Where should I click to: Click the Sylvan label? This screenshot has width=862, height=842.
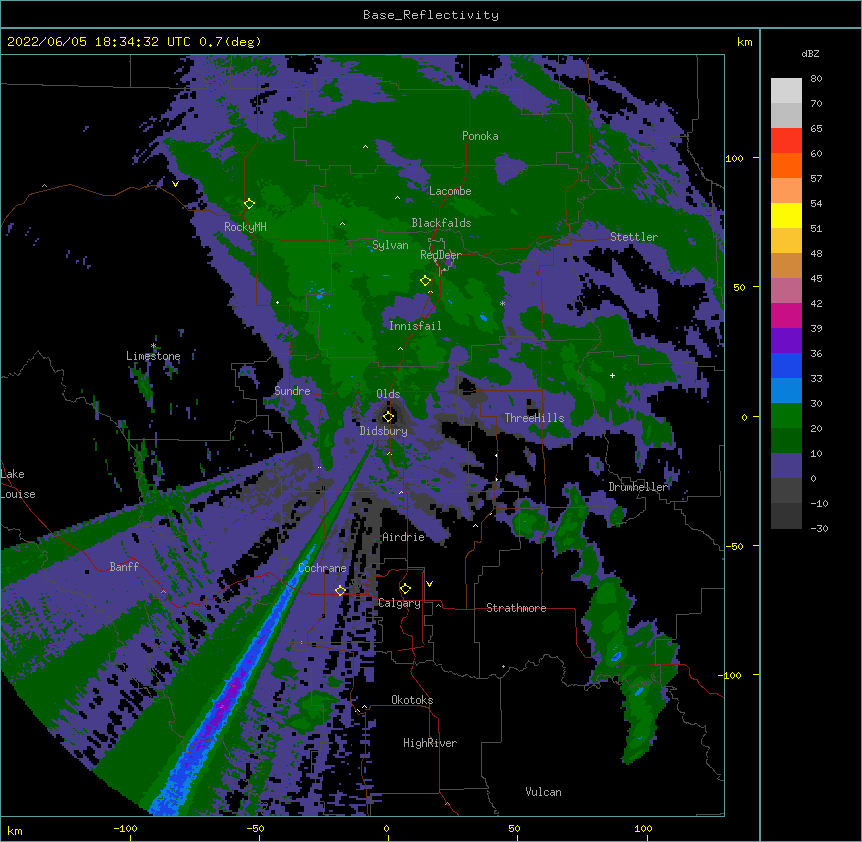[390, 245]
